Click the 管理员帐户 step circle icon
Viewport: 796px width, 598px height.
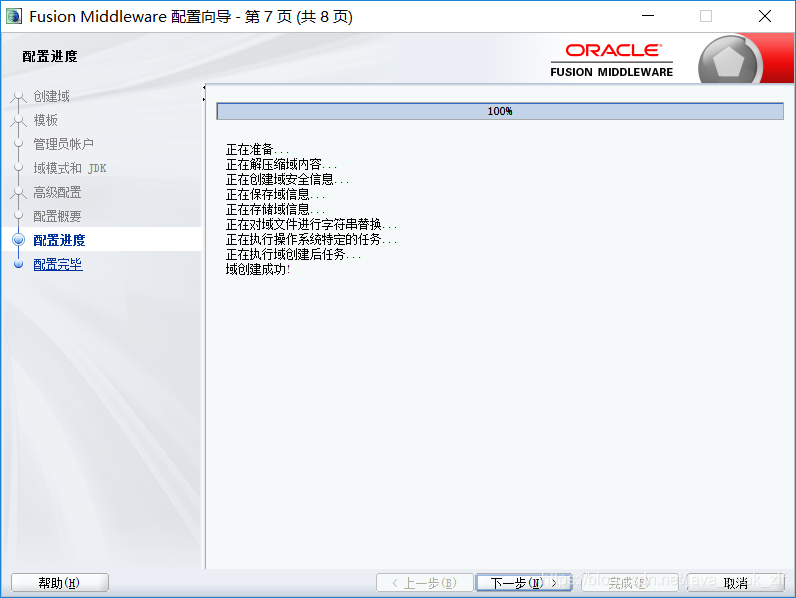click(x=18, y=144)
